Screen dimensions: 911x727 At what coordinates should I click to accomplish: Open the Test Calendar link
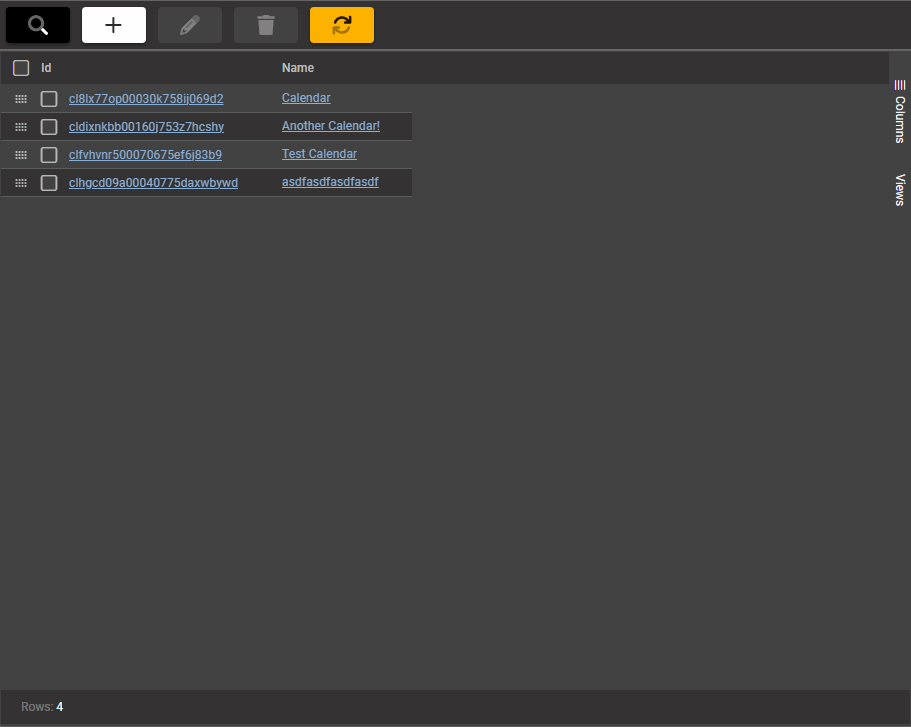(319, 153)
